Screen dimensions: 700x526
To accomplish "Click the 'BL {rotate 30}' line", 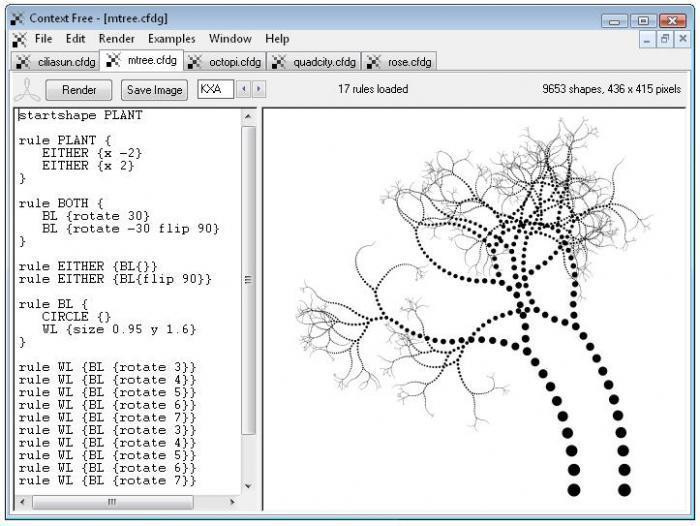I will tap(96, 216).
